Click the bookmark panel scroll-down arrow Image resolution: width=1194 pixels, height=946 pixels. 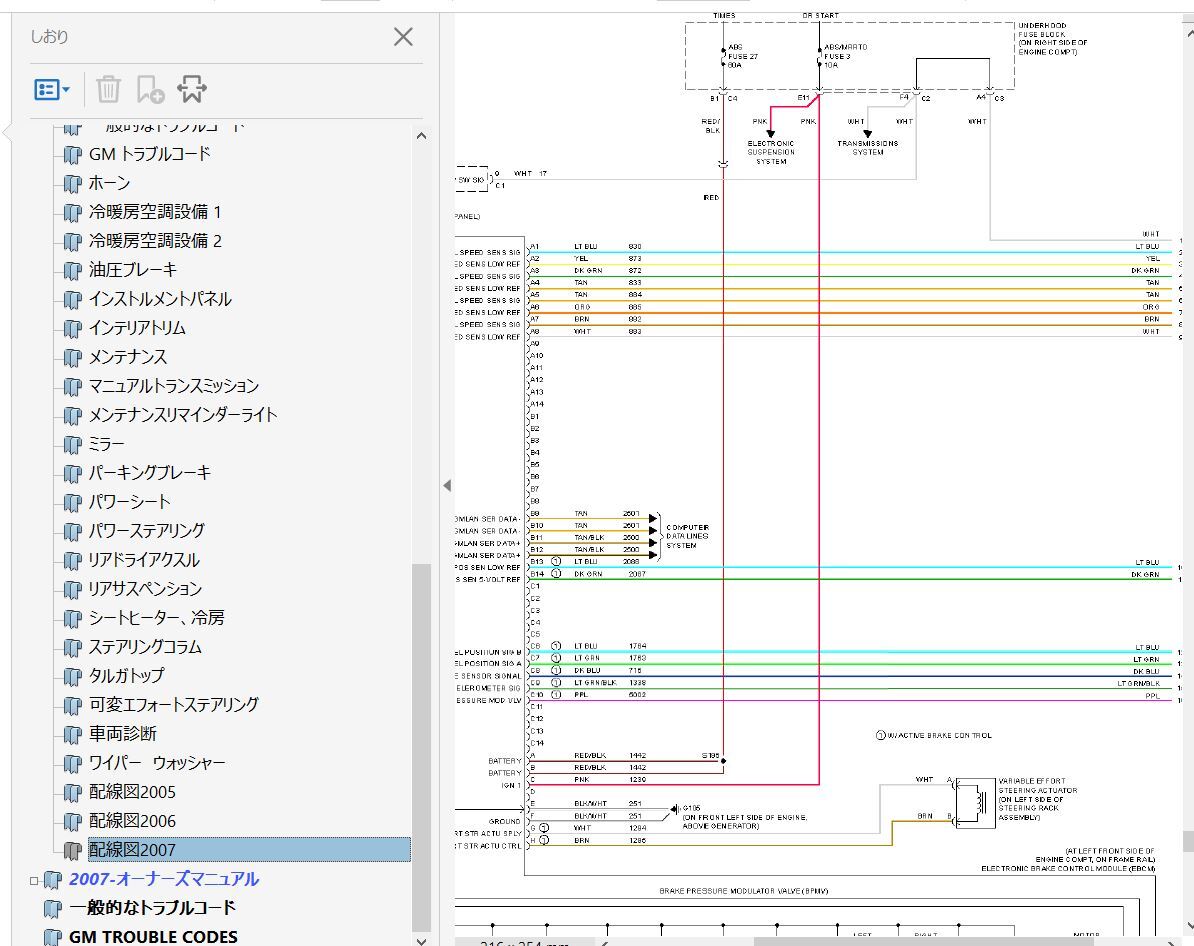pyautogui.click(x=421, y=941)
